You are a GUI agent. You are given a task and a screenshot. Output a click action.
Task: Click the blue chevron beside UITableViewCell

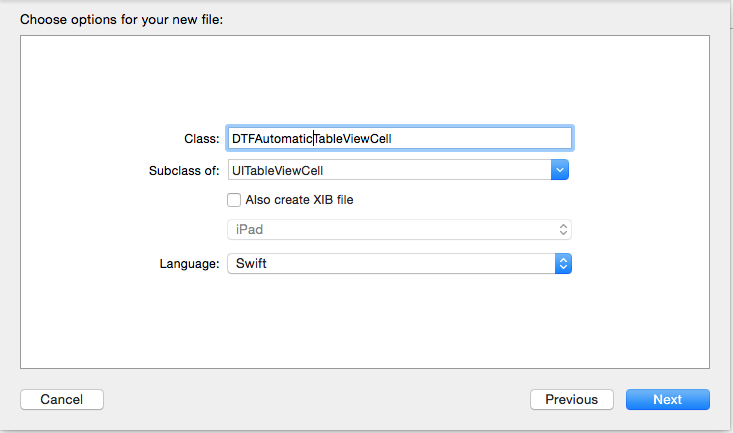coord(560,170)
